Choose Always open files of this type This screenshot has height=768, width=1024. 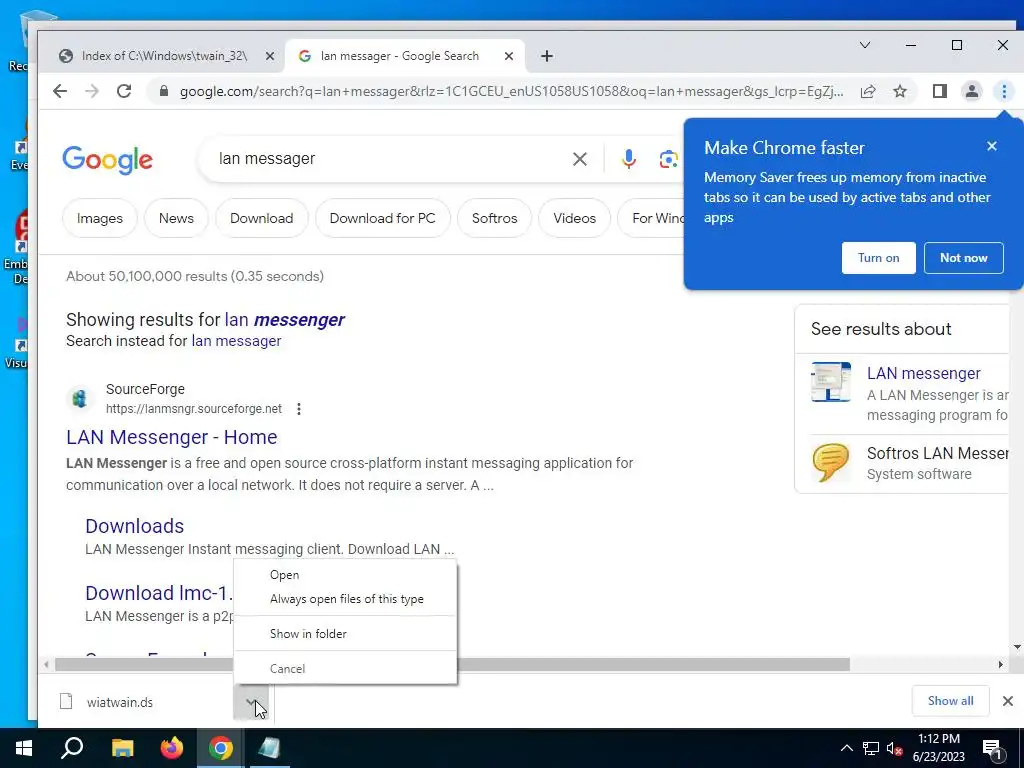coord(345,599)
